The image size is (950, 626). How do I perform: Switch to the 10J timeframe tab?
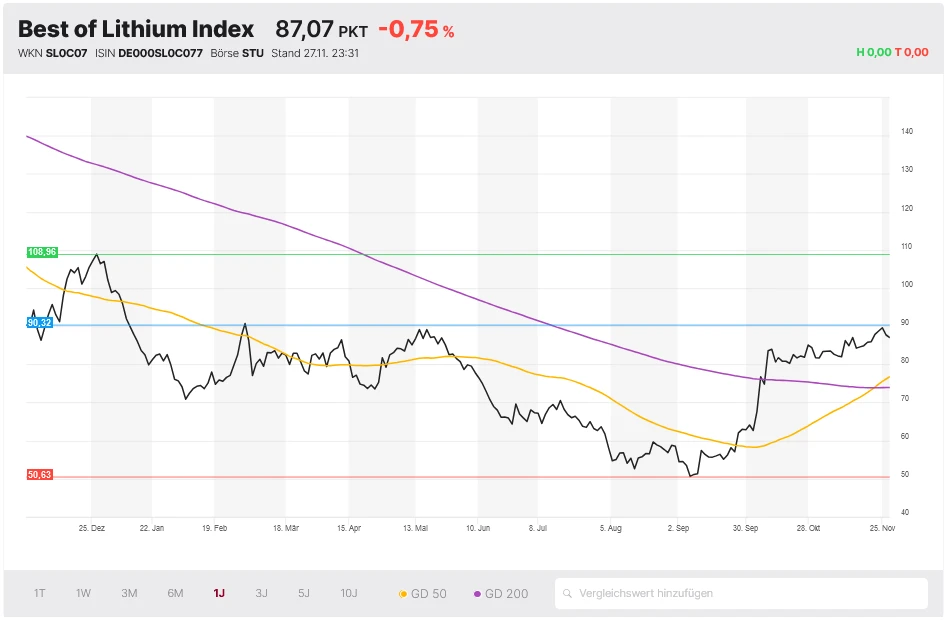(x=348, y=593)
